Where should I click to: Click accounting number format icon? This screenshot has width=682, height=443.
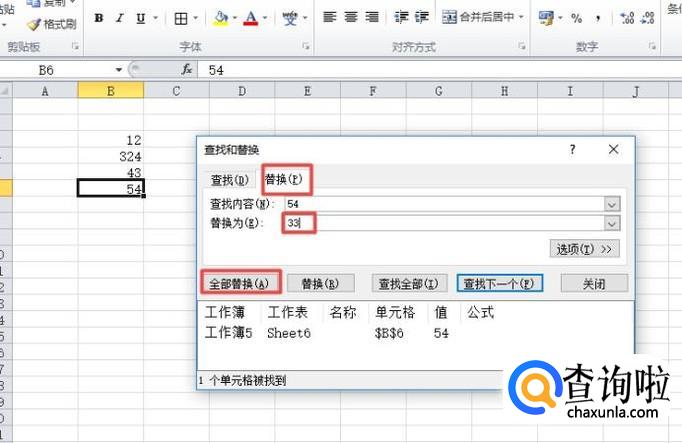(x=546, y=18)
